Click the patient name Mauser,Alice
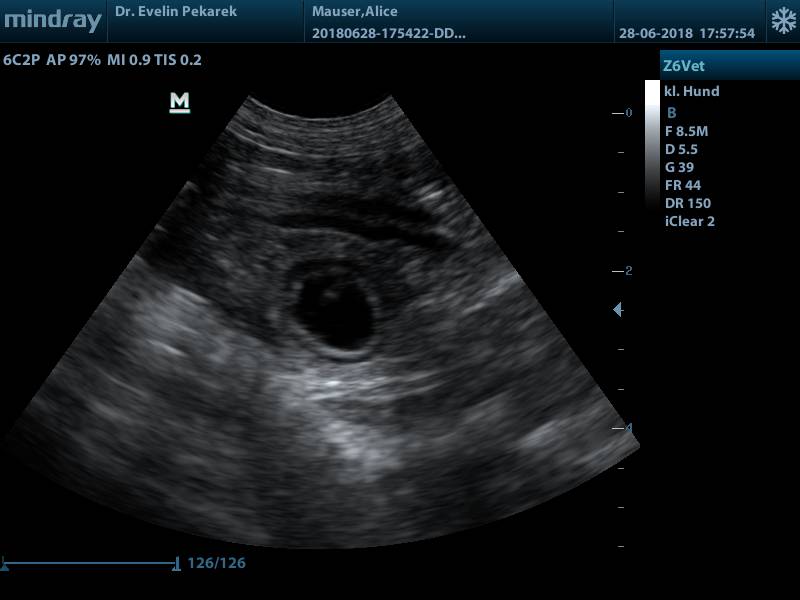Image resolution: width=800 pixels, height=600 pixels. point(355,11)
